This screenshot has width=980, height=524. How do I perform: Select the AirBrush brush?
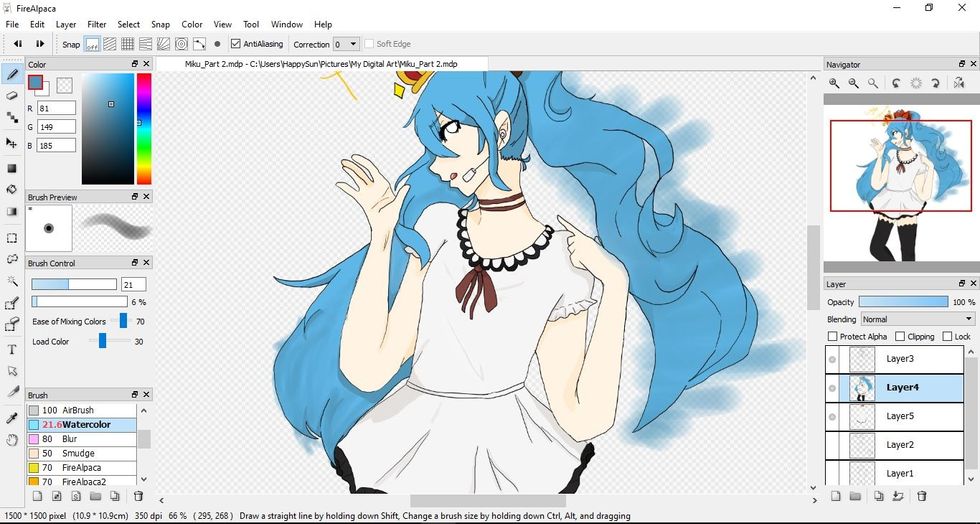pos(81,410)
